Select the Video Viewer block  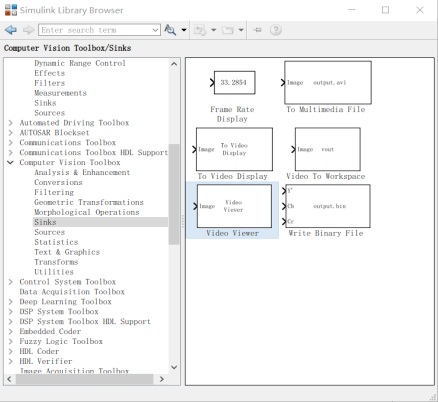(233, 211)
